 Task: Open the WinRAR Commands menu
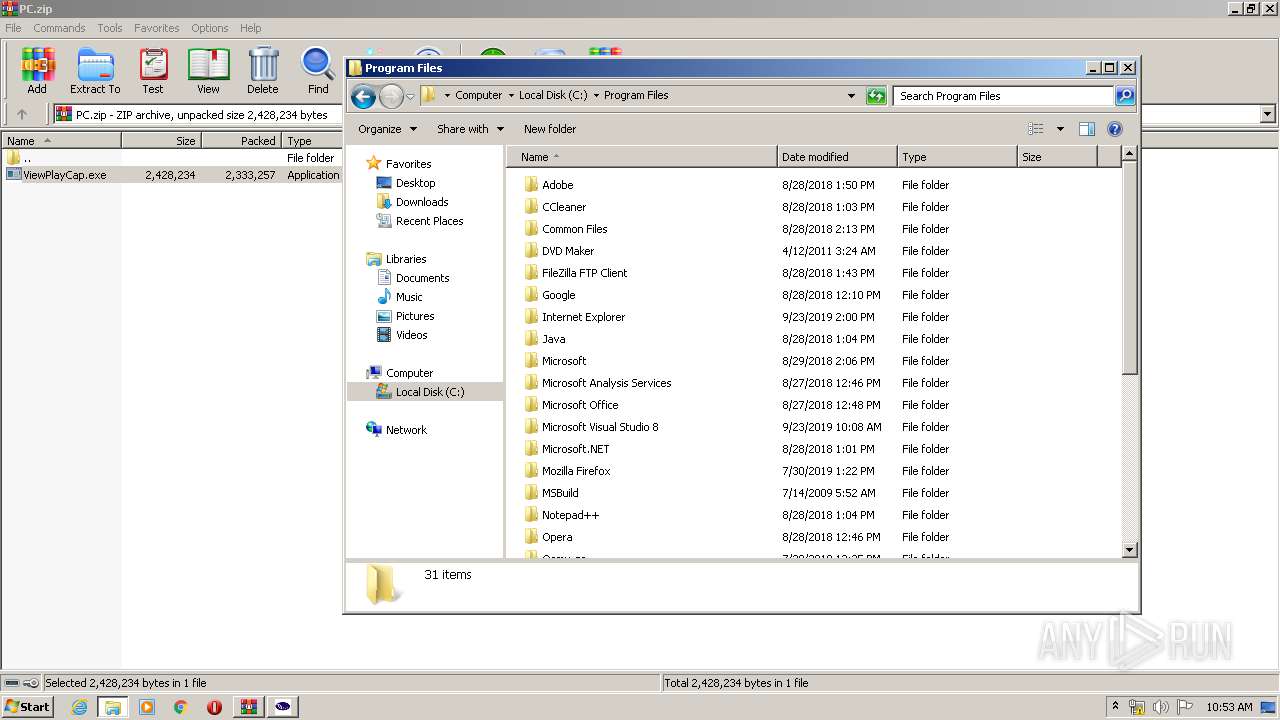click(59, 28)
